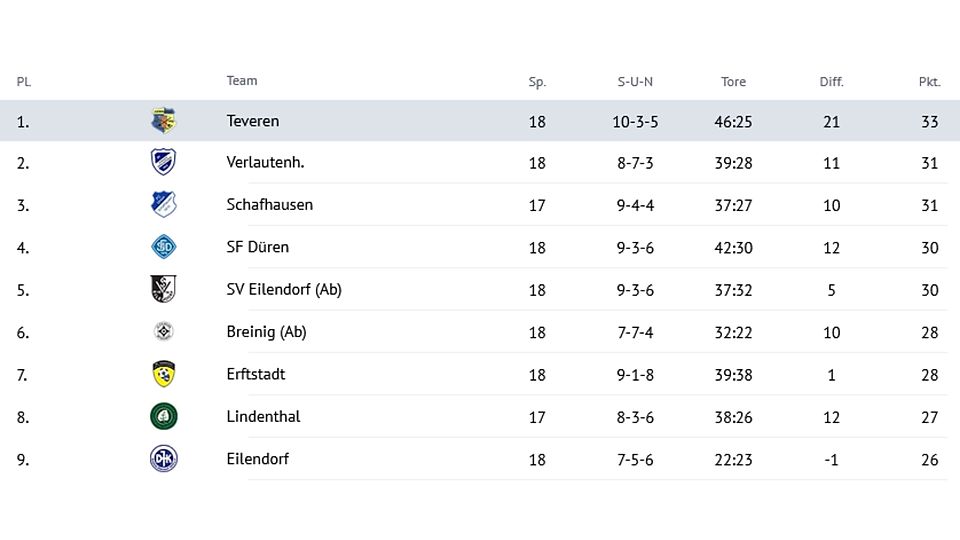Click the Diff. column header
960x540 pixels.
[x=831, y=81]
